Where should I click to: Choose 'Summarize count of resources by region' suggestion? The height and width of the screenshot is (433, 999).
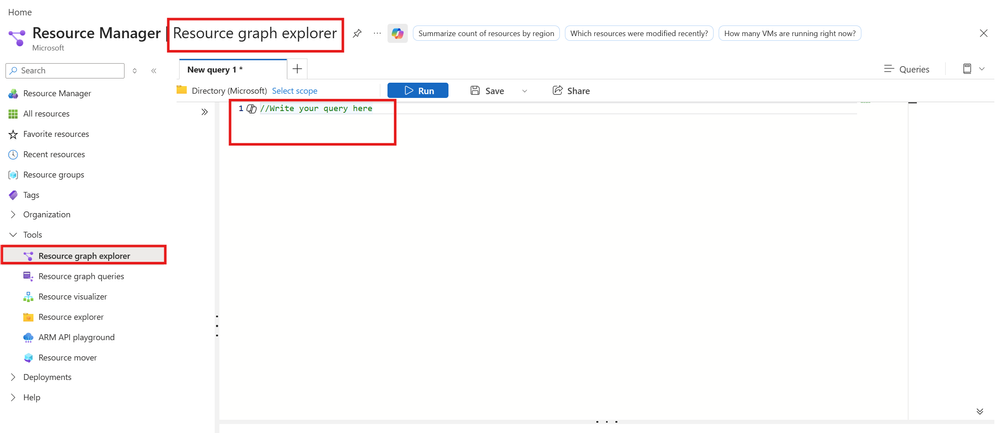pos(486,34)
